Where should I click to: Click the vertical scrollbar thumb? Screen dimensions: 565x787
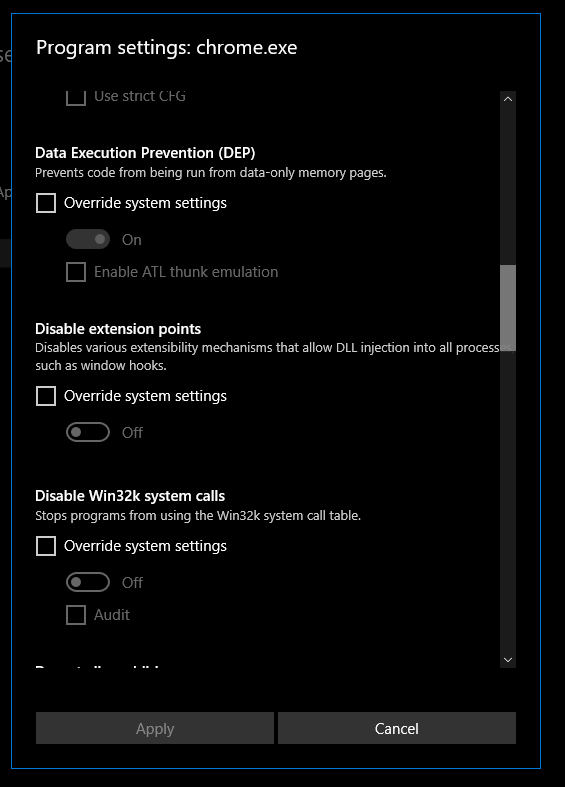[508, 308]
